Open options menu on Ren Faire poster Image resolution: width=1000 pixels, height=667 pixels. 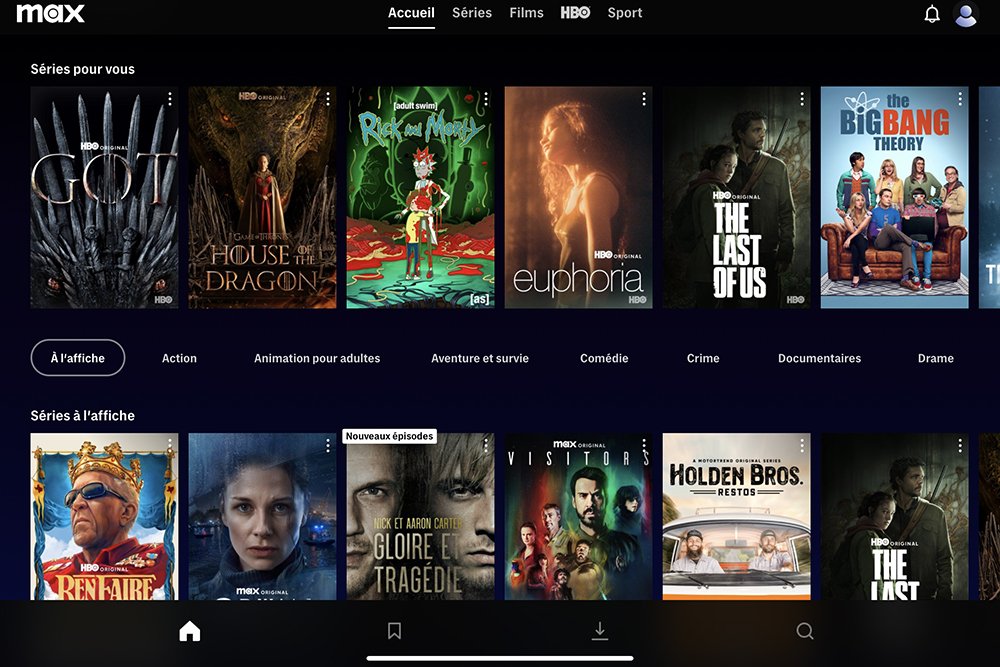(x=170, y=445)
